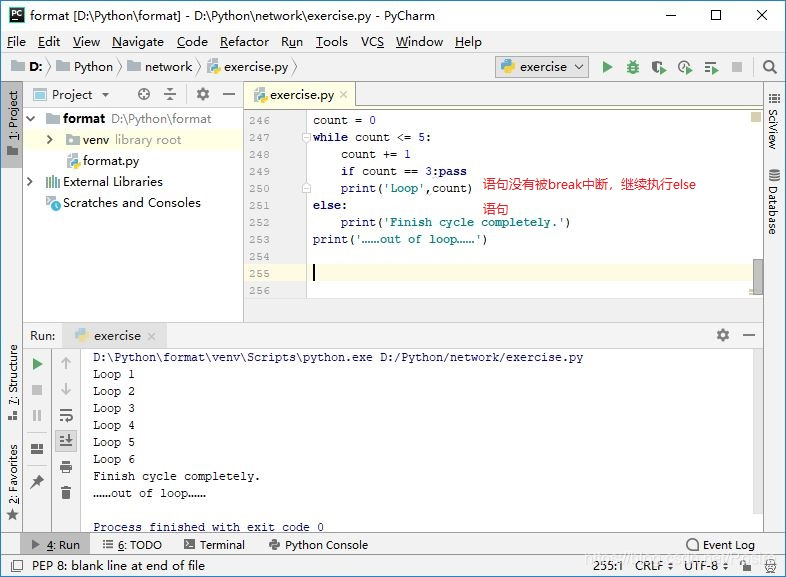Viewport: 786px width, 577px height.
Task: Hide the Project panel with minus icon
Action: pyautogui.click(x=229, y=94)
